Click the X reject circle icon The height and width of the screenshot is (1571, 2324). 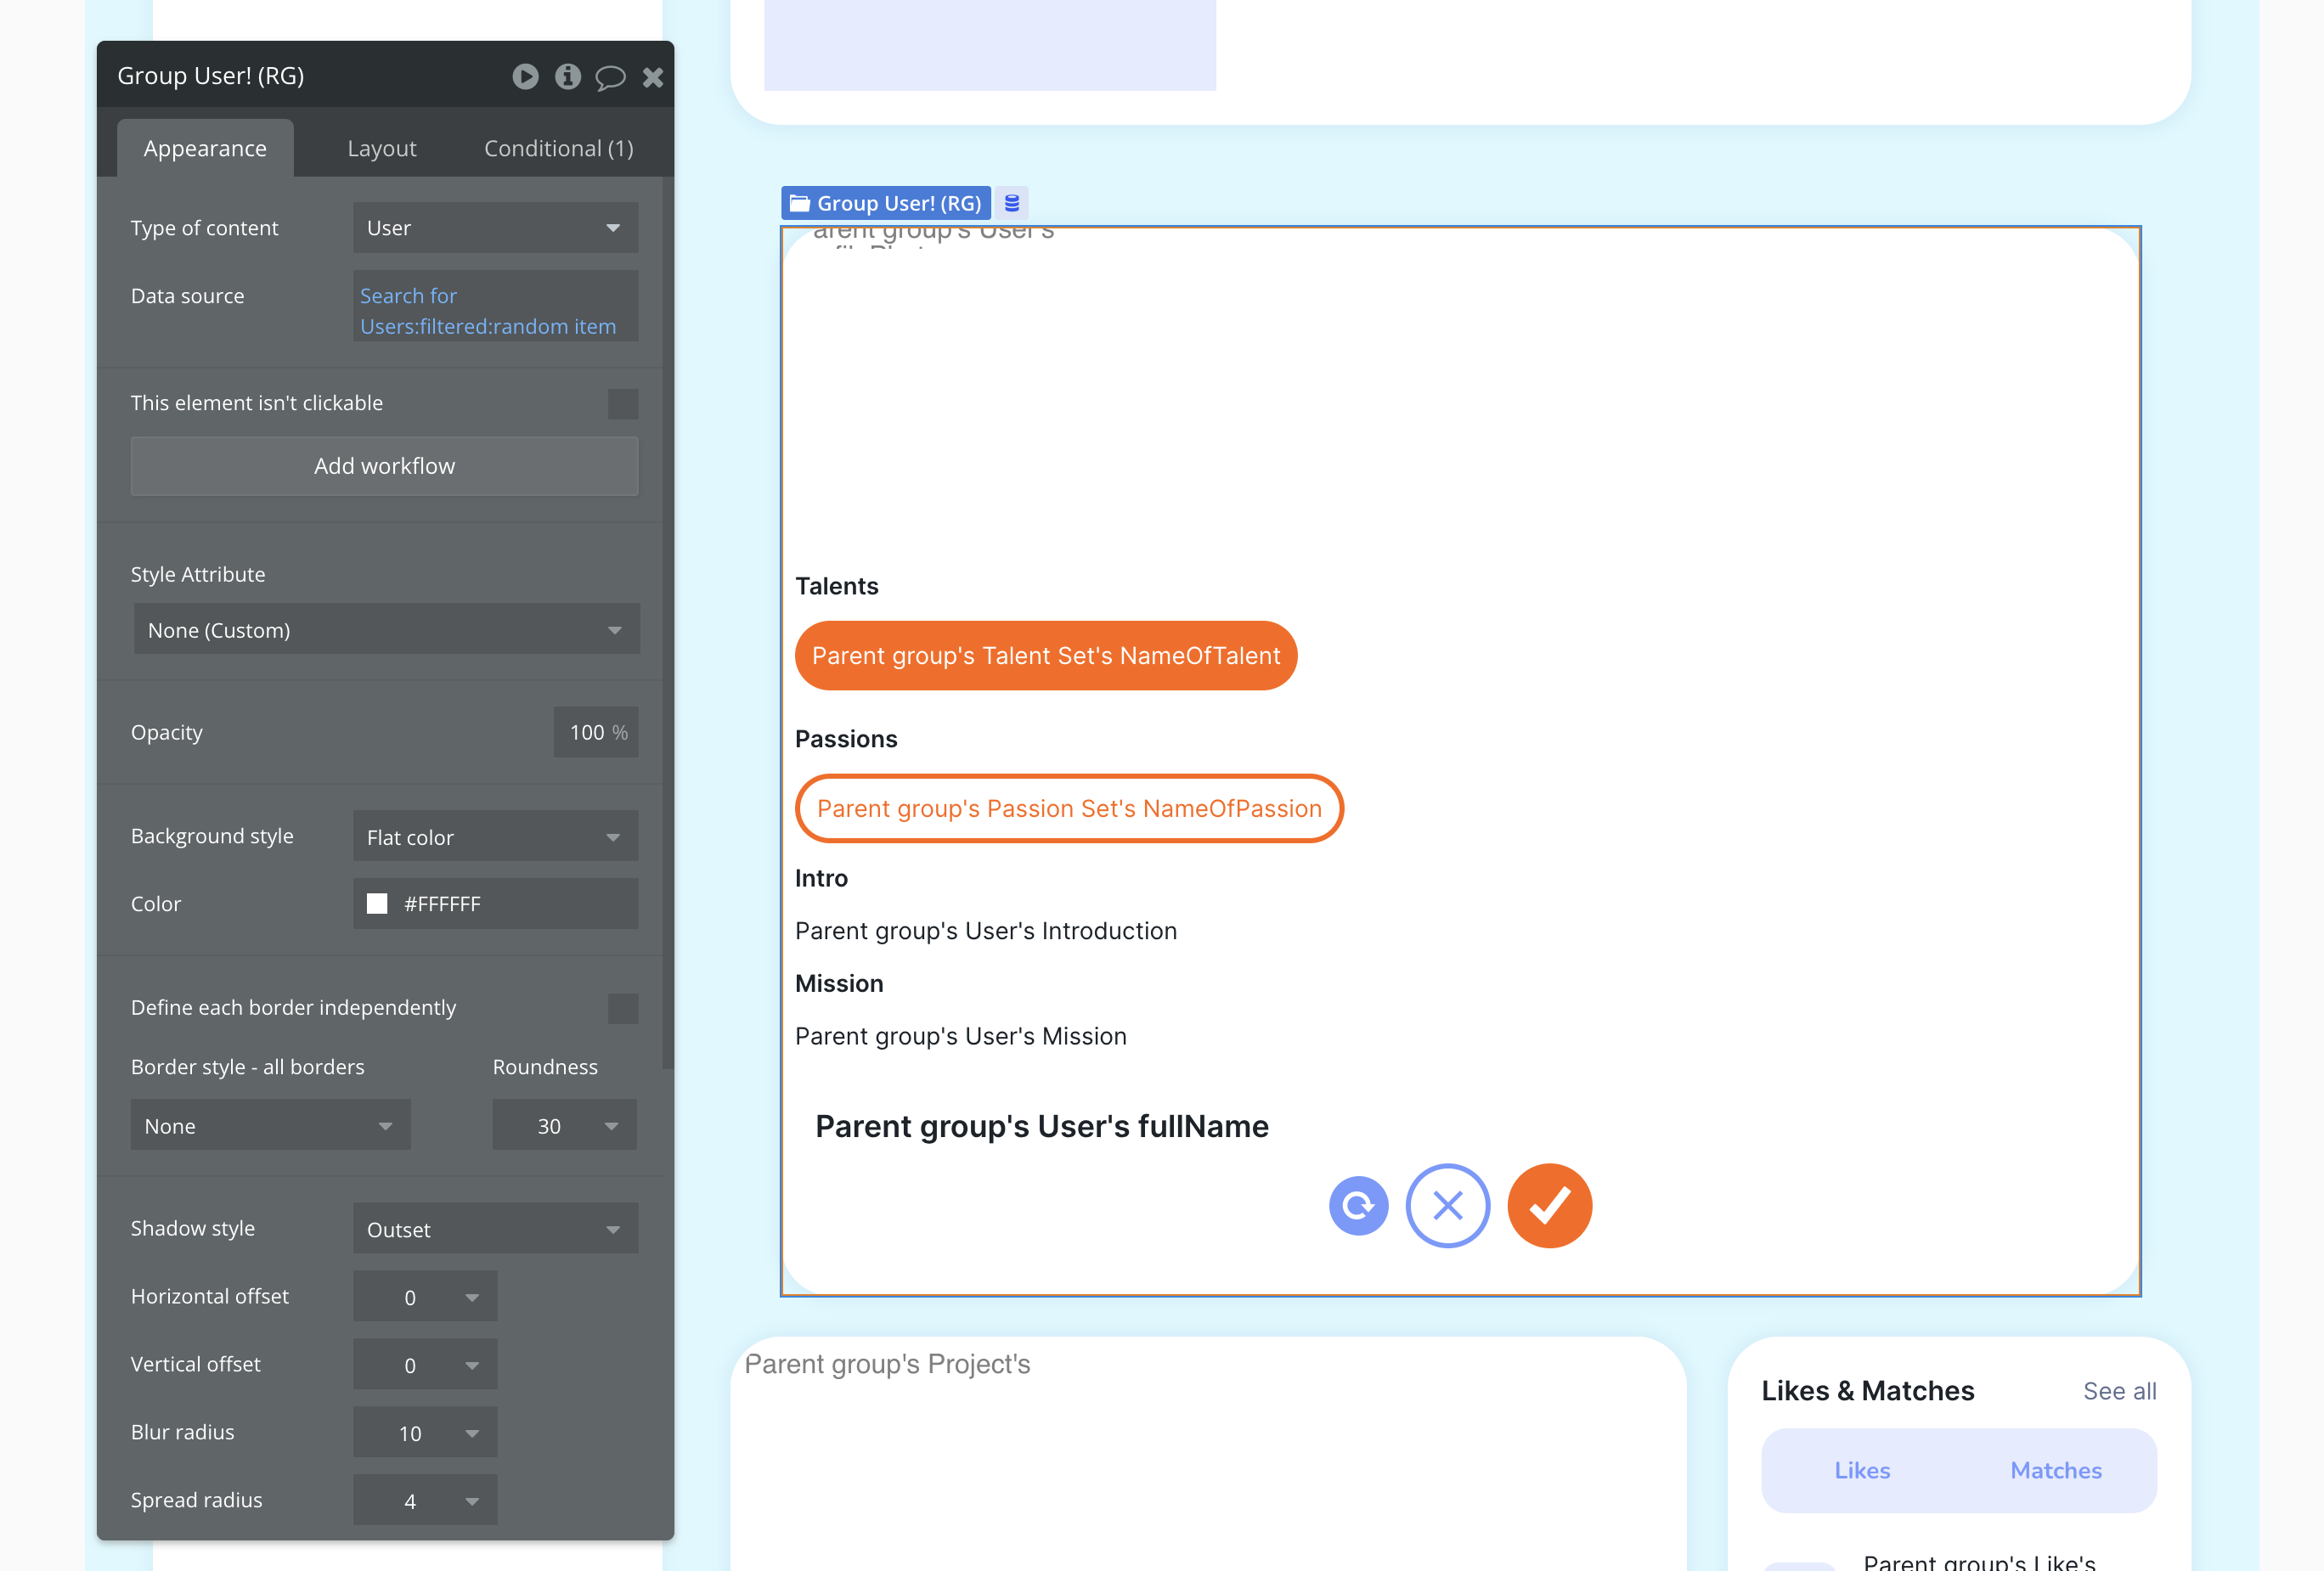click(1447, 1206)
